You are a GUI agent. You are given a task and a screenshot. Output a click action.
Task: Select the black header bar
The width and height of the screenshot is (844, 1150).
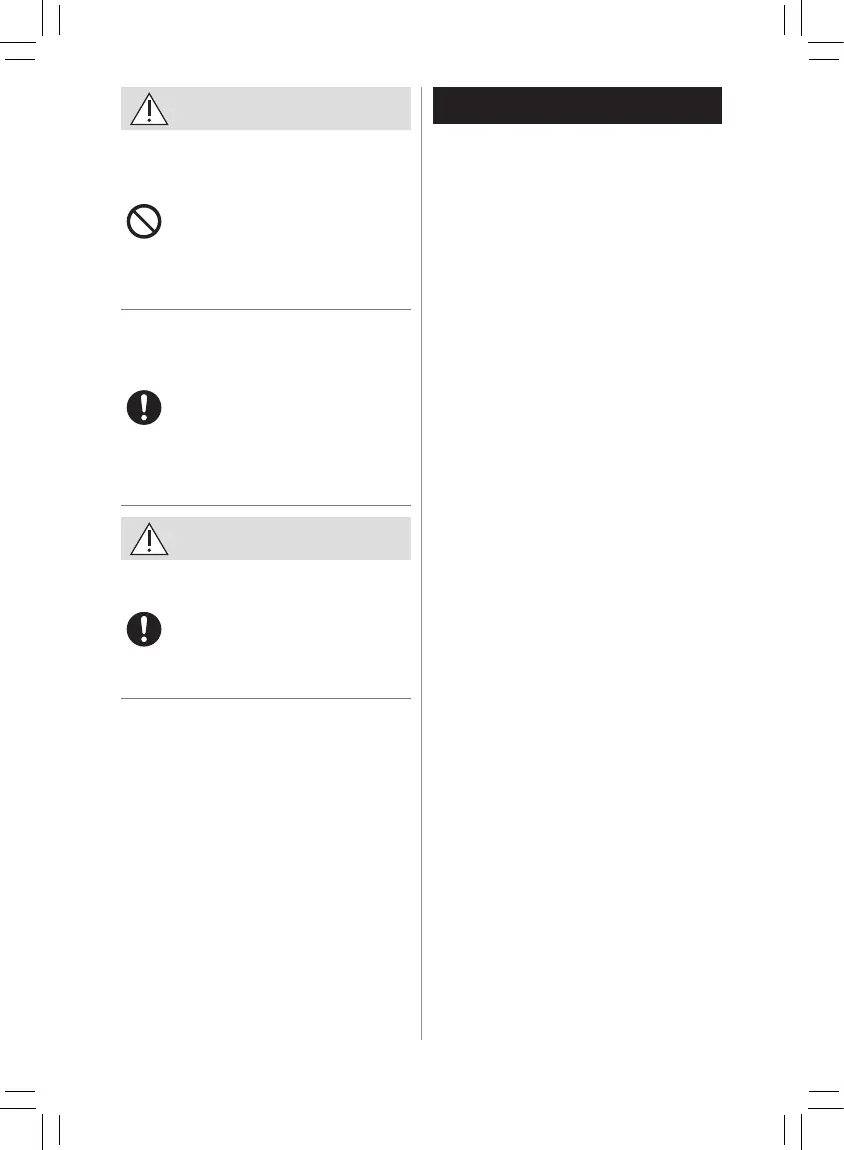coord(577,106)
